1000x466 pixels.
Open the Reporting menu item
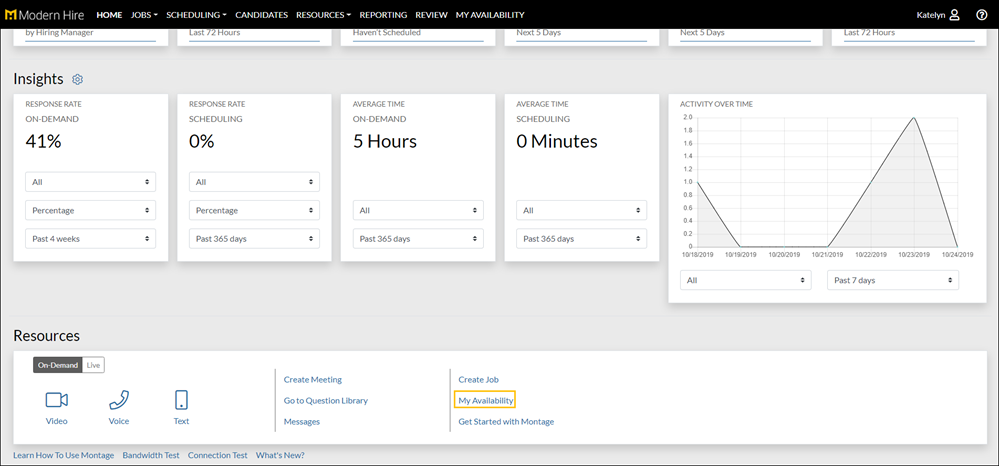(383, 15)
